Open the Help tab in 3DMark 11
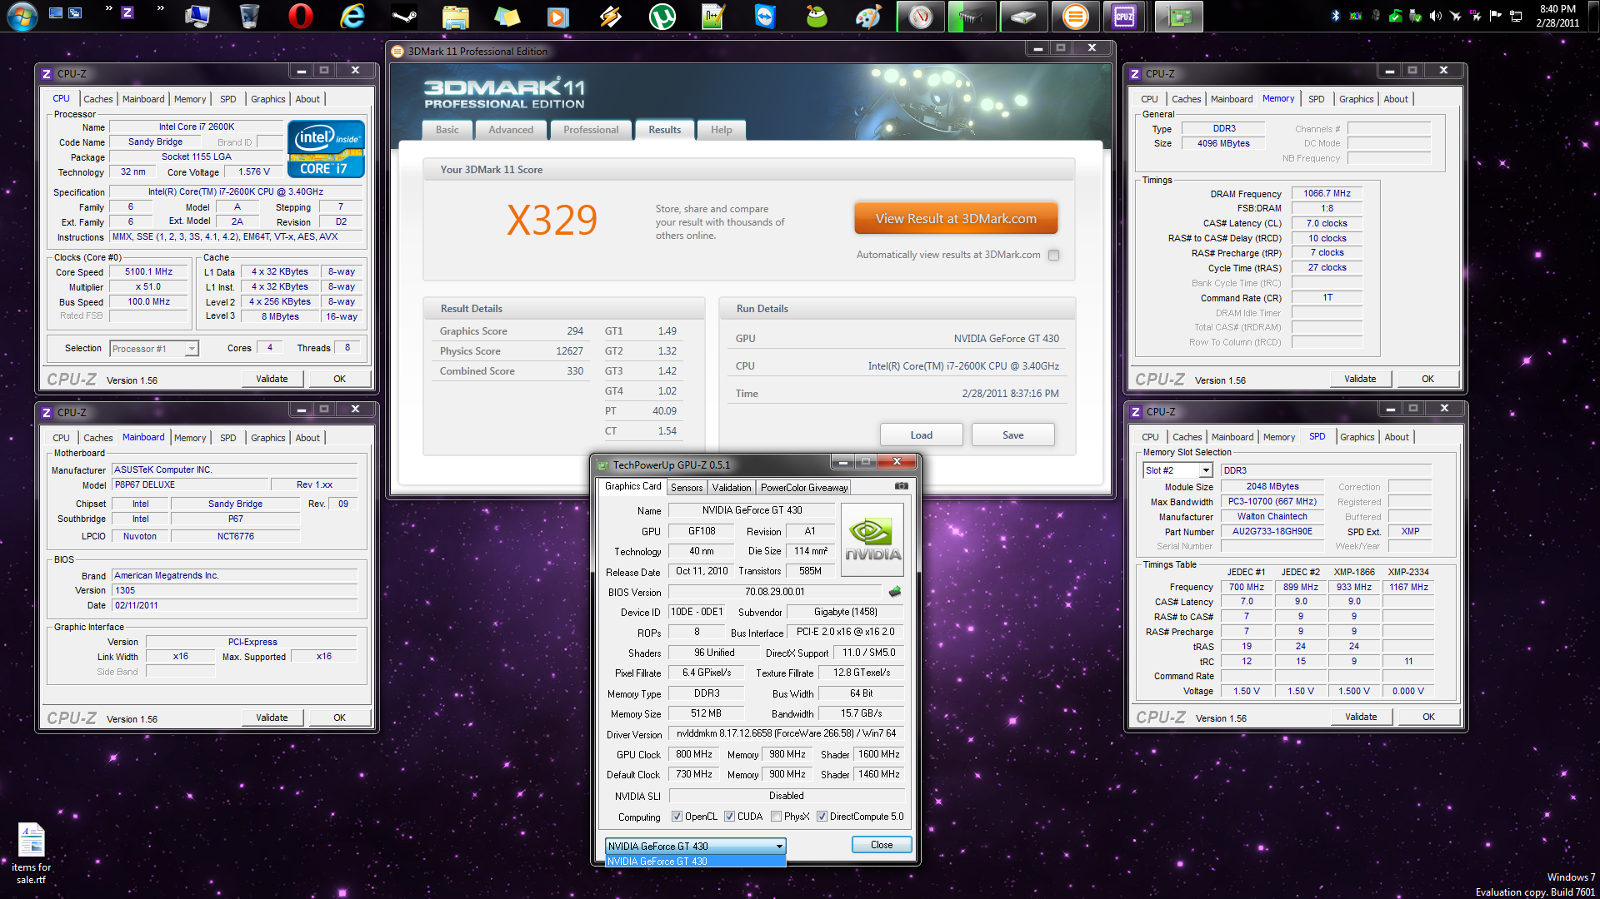The height and width of the screenshot is (899, 1600). [721, 130]
